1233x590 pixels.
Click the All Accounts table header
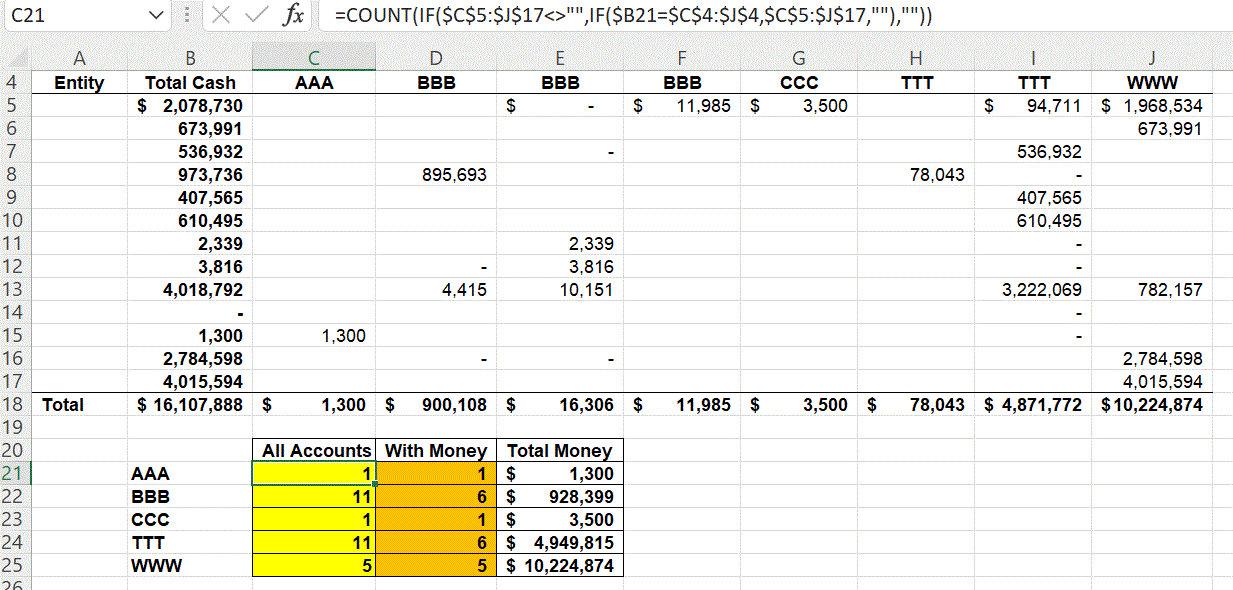coord(314,451)
